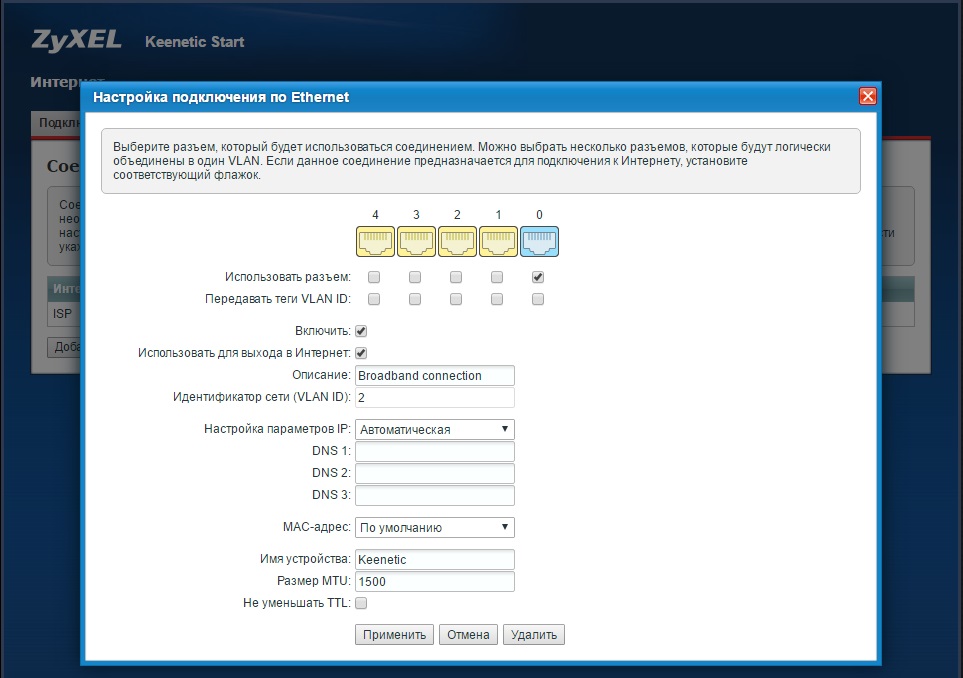
Task: Click the blue WAN port 0 icon
Action: [x=539, y=242]
